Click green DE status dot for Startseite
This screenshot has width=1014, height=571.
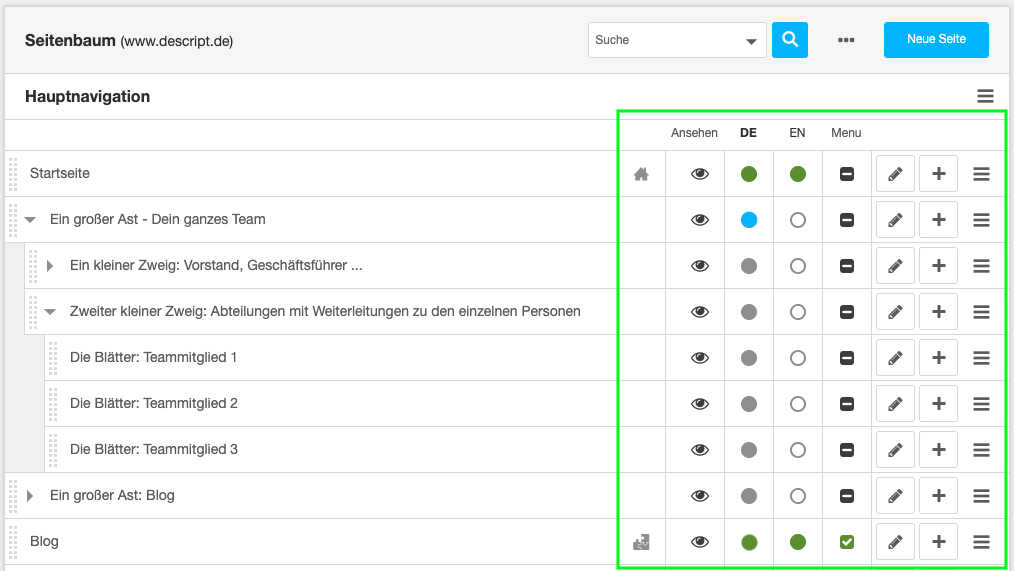[748, 174]
